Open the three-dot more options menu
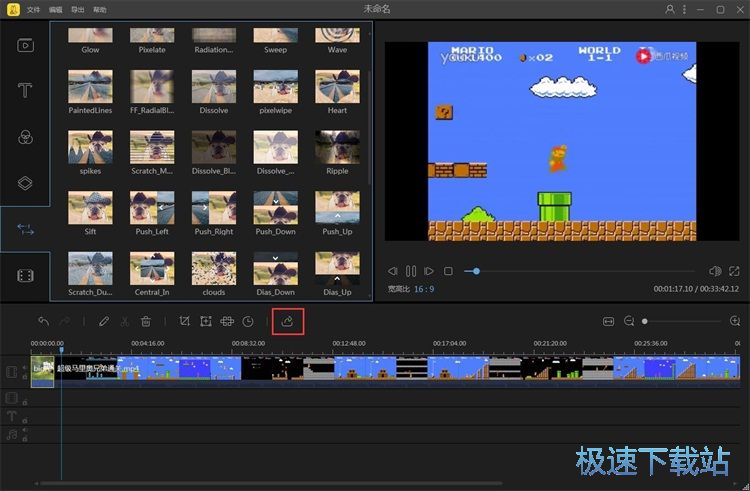This screenshot has width=750, height=491. [684, 9]
